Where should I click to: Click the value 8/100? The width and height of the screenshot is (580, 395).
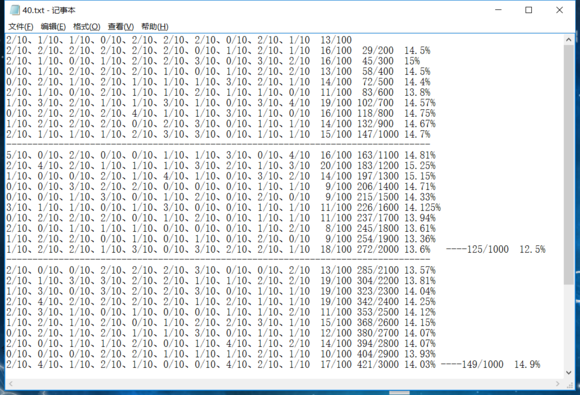tap(338, 229)
